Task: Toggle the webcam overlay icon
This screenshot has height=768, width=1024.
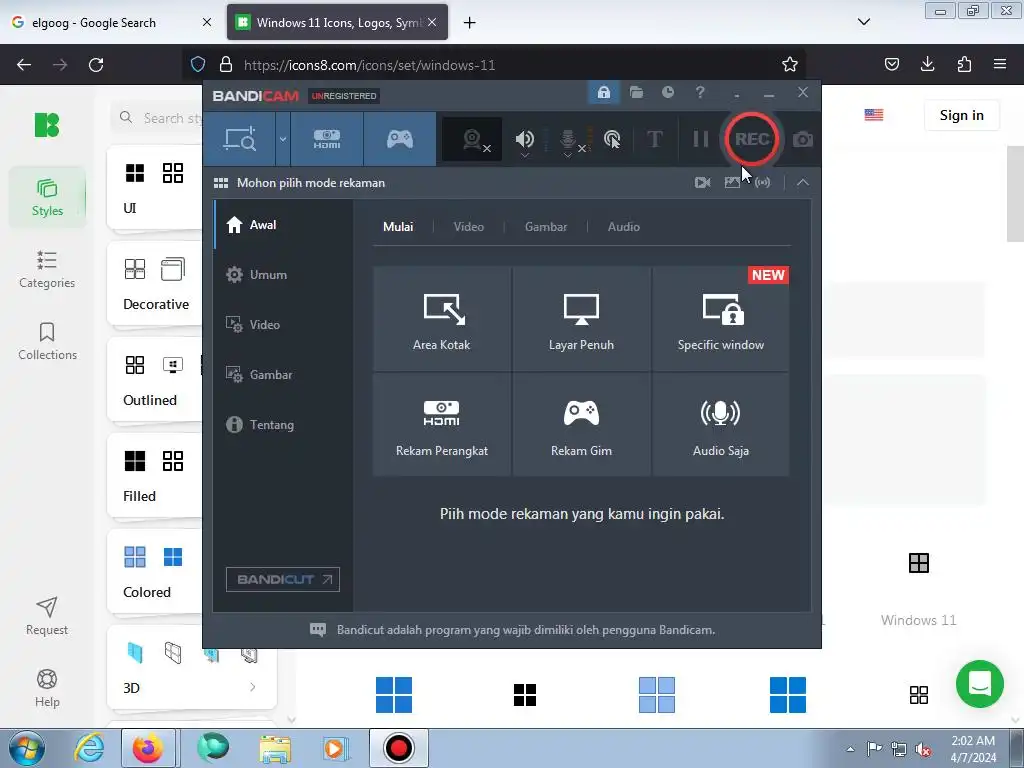Action: click(x=473, y=139)
